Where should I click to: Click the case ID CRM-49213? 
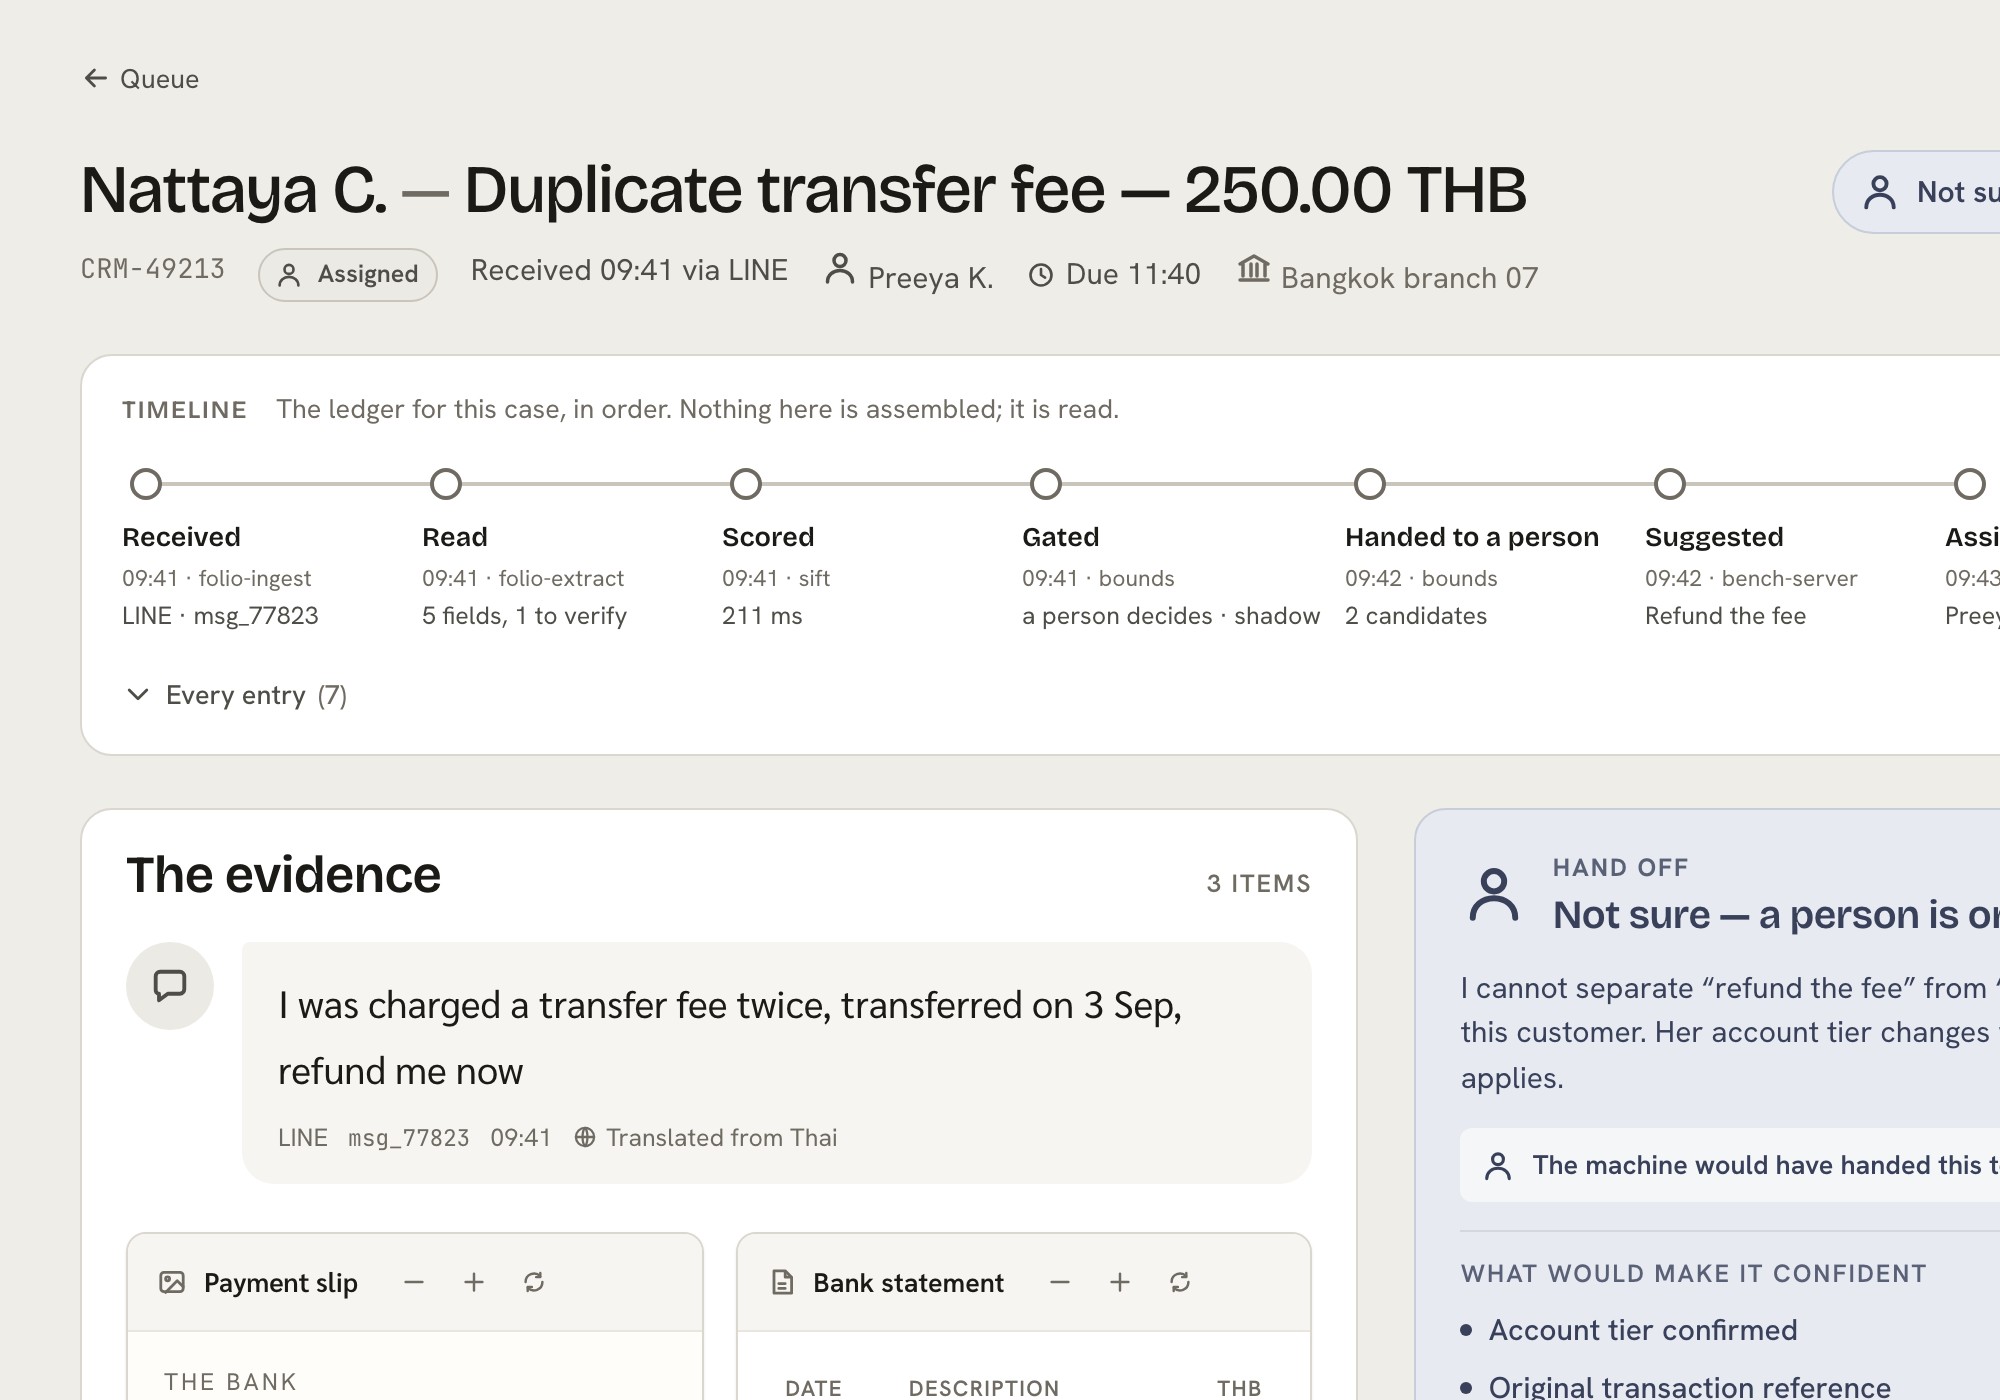[153, 269]
